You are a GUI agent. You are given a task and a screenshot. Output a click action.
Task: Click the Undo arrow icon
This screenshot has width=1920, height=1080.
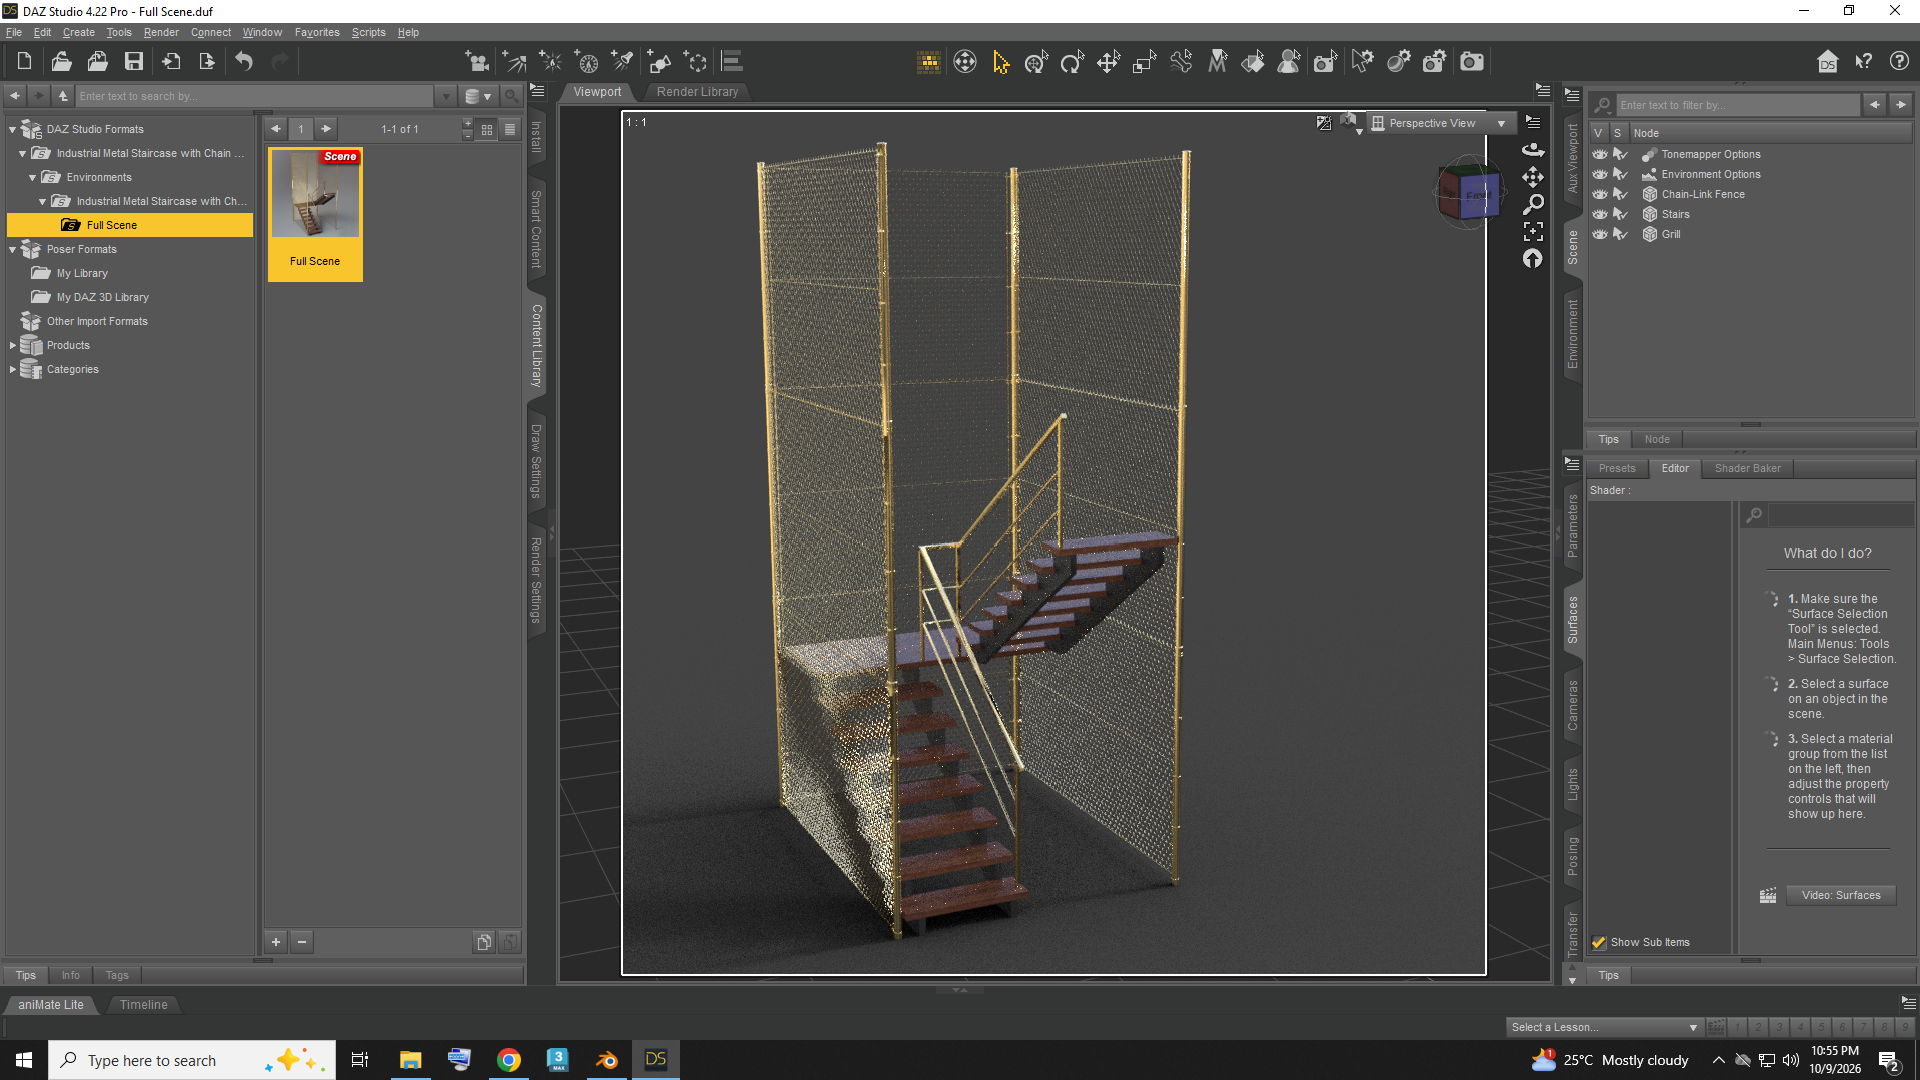[x=244, y=62]
